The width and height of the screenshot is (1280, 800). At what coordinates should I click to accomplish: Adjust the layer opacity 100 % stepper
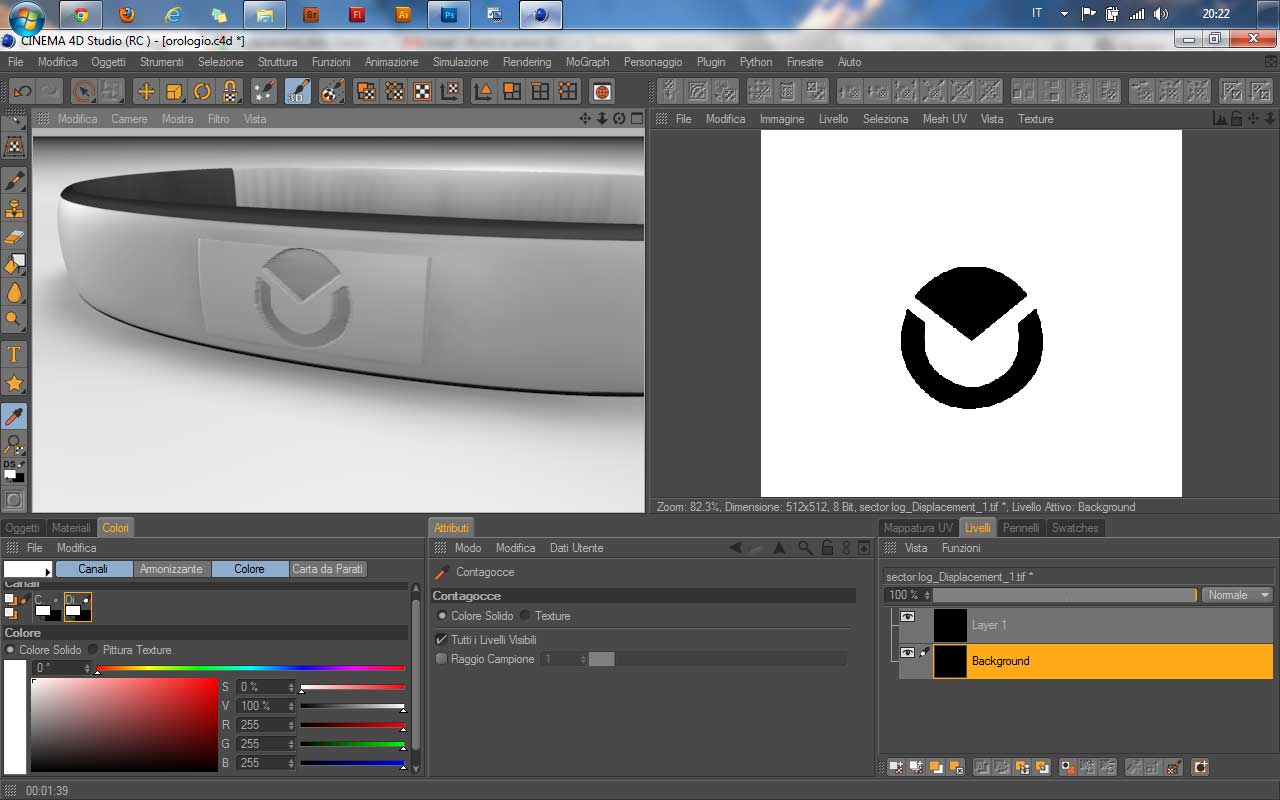[x=925, y=595]
